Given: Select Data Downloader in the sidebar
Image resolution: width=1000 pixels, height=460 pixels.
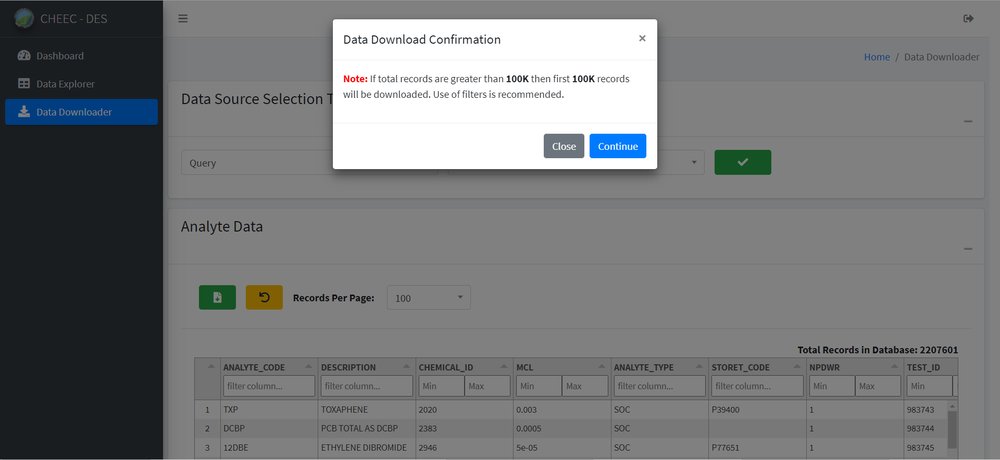Looking at the screenshot, I should coord(74,112).
